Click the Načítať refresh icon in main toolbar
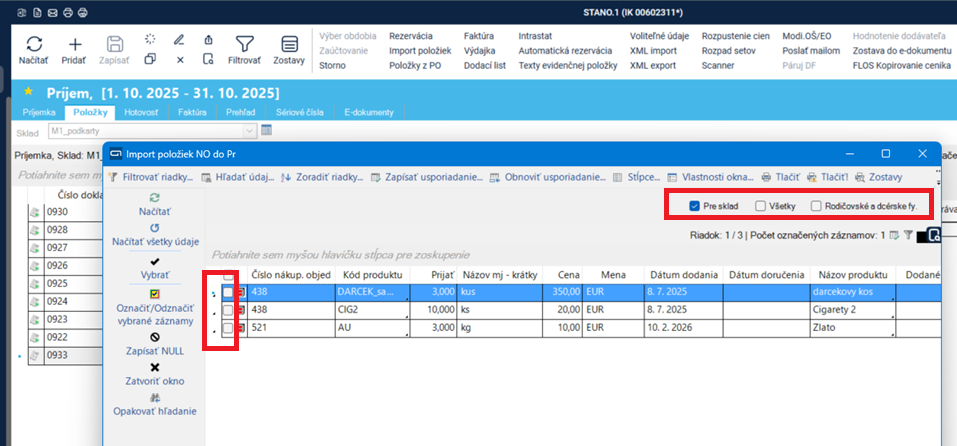957x446 pixels. (x=32, y=45)
